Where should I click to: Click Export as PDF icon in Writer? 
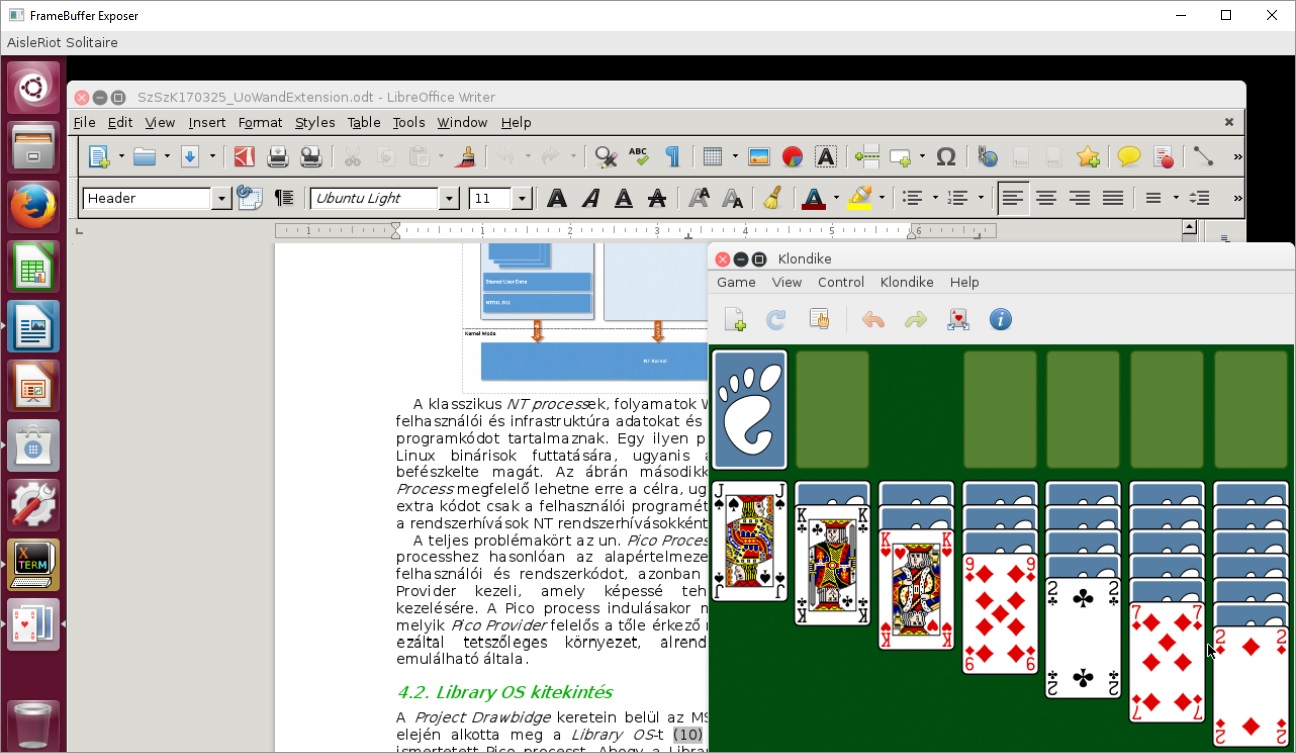click(245, 157)
